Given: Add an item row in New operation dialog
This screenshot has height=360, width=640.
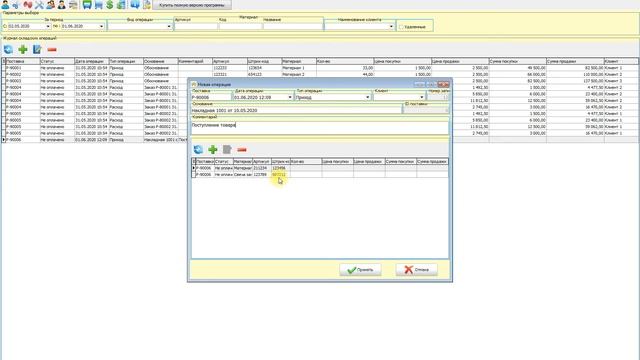Looking at the screenshot, I should point(213,150).
